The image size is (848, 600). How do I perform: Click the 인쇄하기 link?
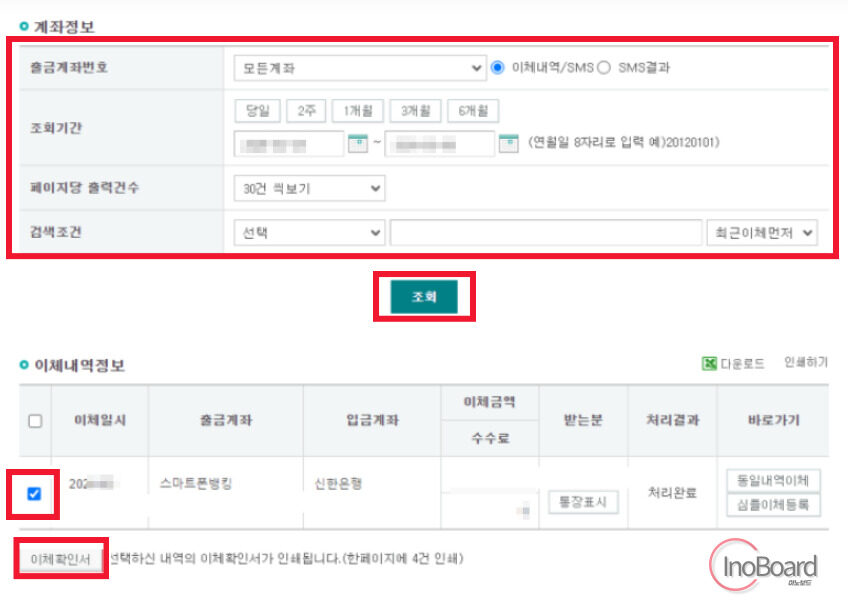806,362
